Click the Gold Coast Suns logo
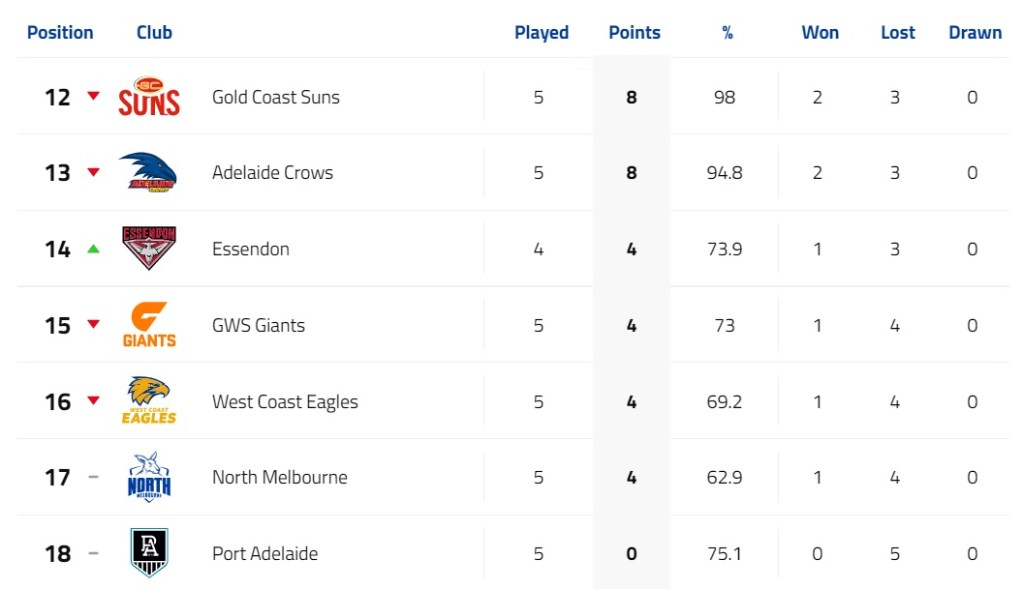 149,97
